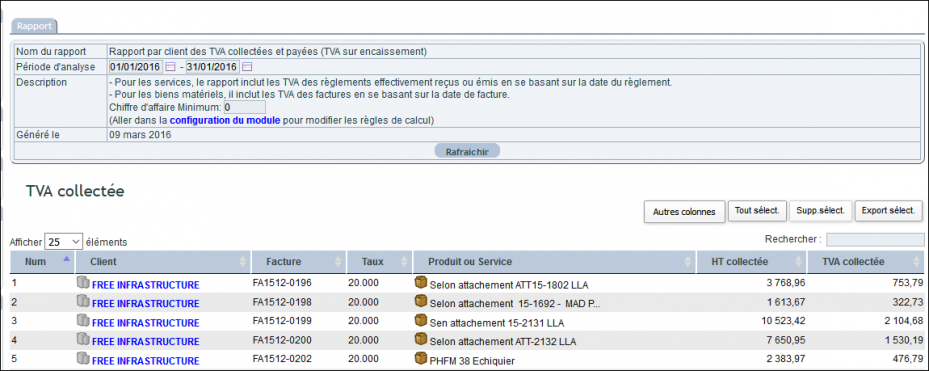
Task: Click product text Sen attachement 15-2131 LLA
Action: (497, 323)
